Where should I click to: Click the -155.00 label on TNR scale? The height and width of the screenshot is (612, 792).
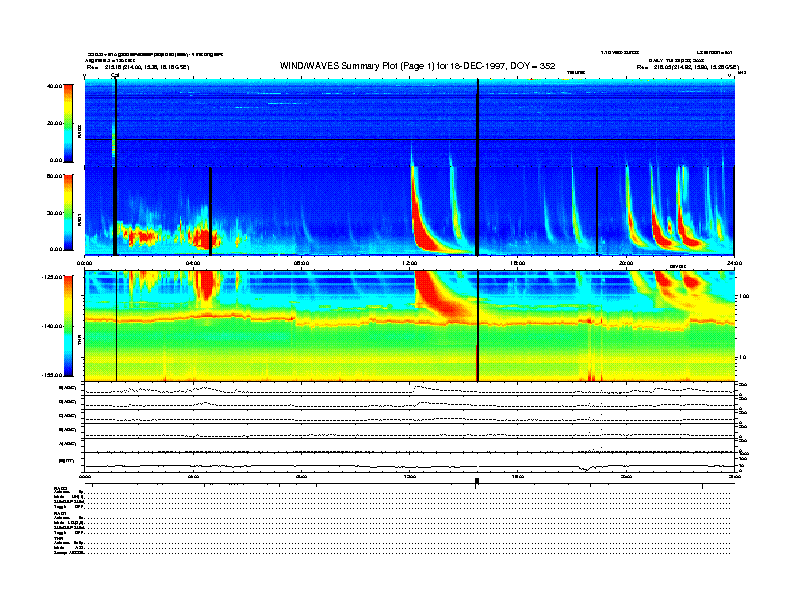[52, 375]
